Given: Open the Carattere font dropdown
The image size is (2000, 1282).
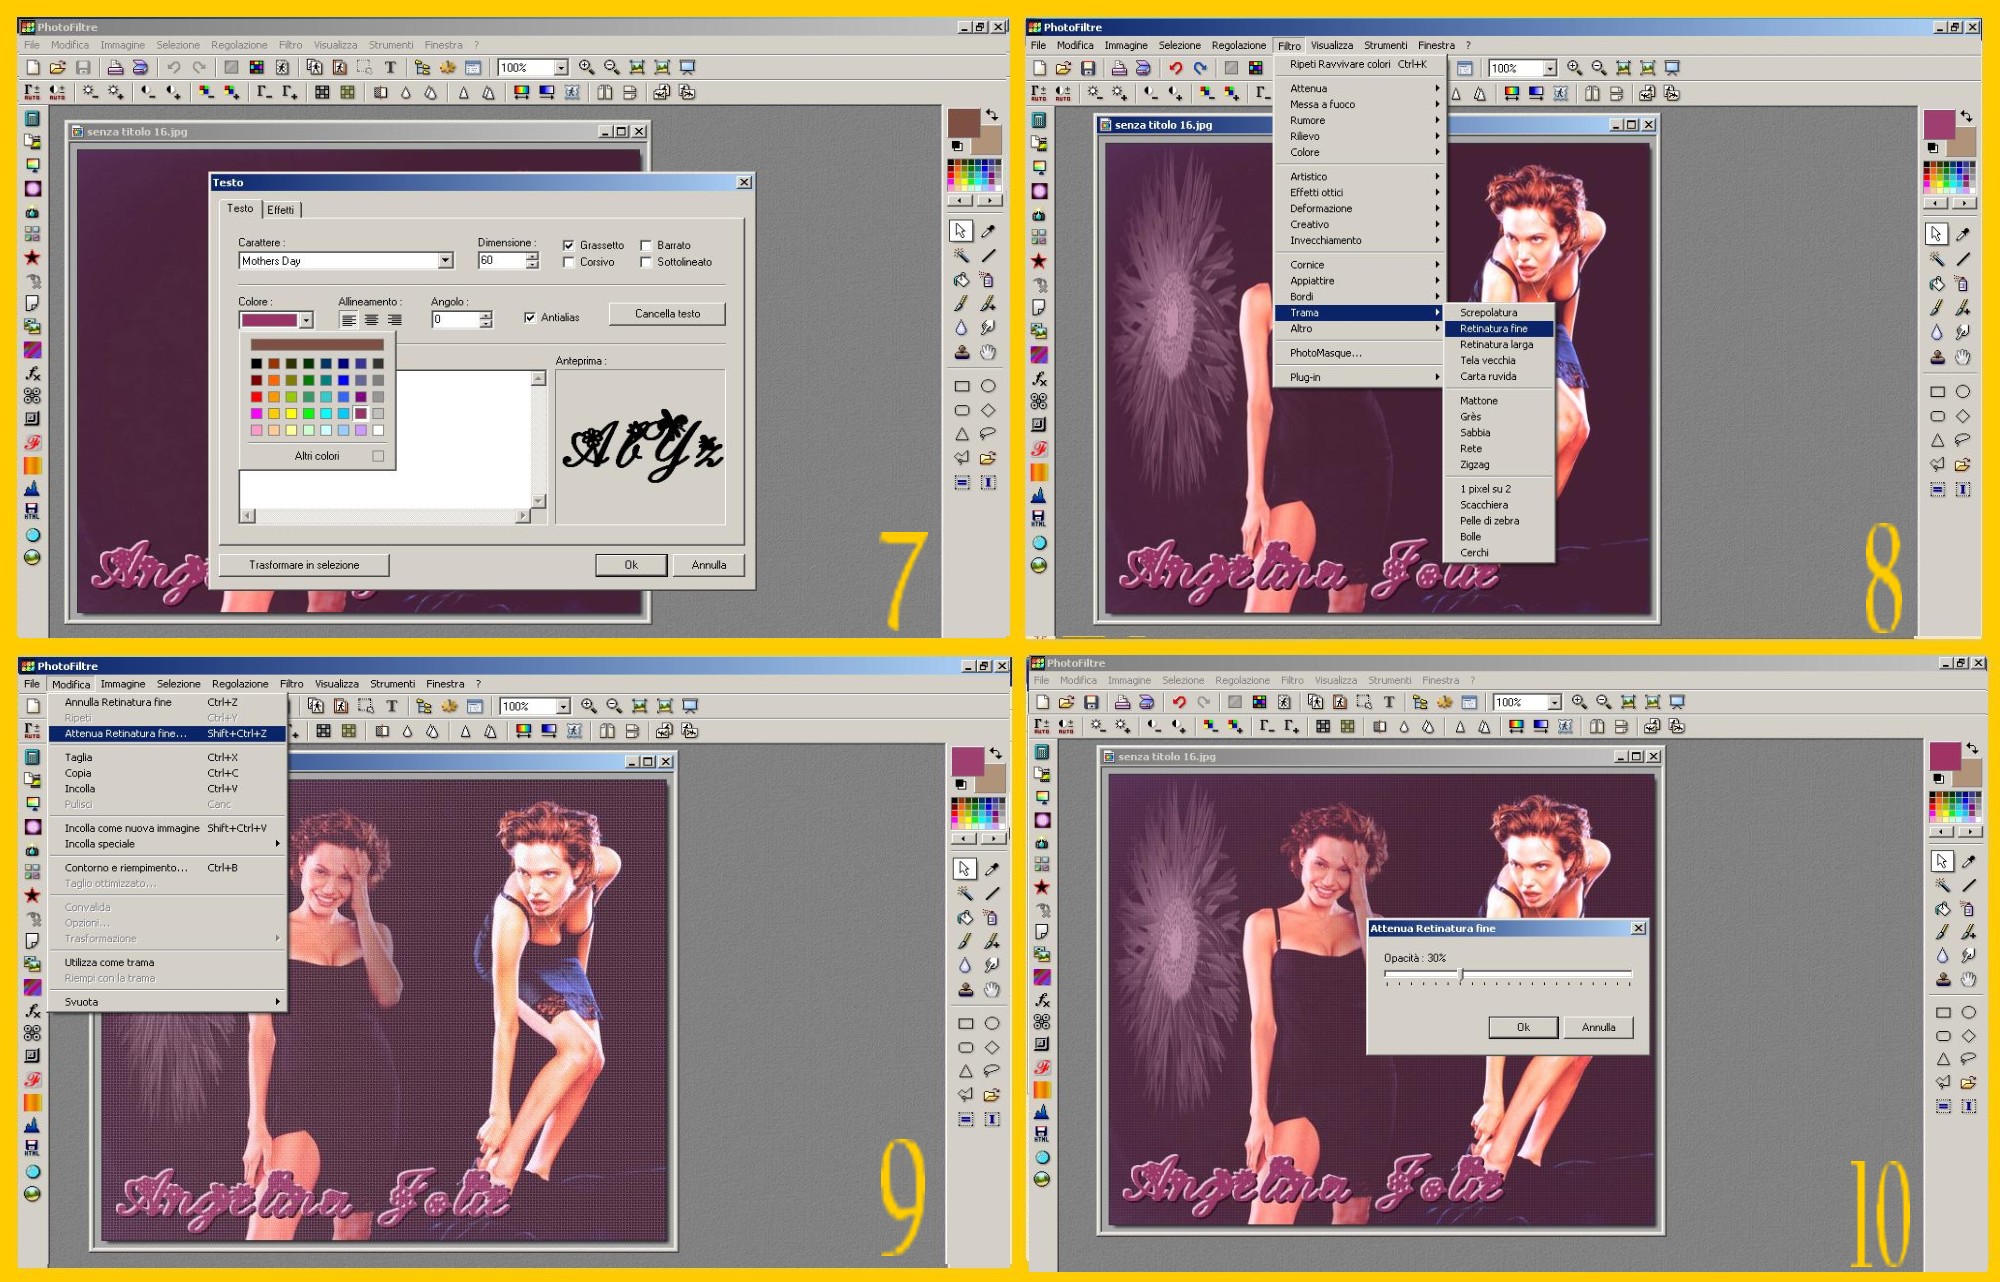Looking at the screenshot, I should [445, 261].
